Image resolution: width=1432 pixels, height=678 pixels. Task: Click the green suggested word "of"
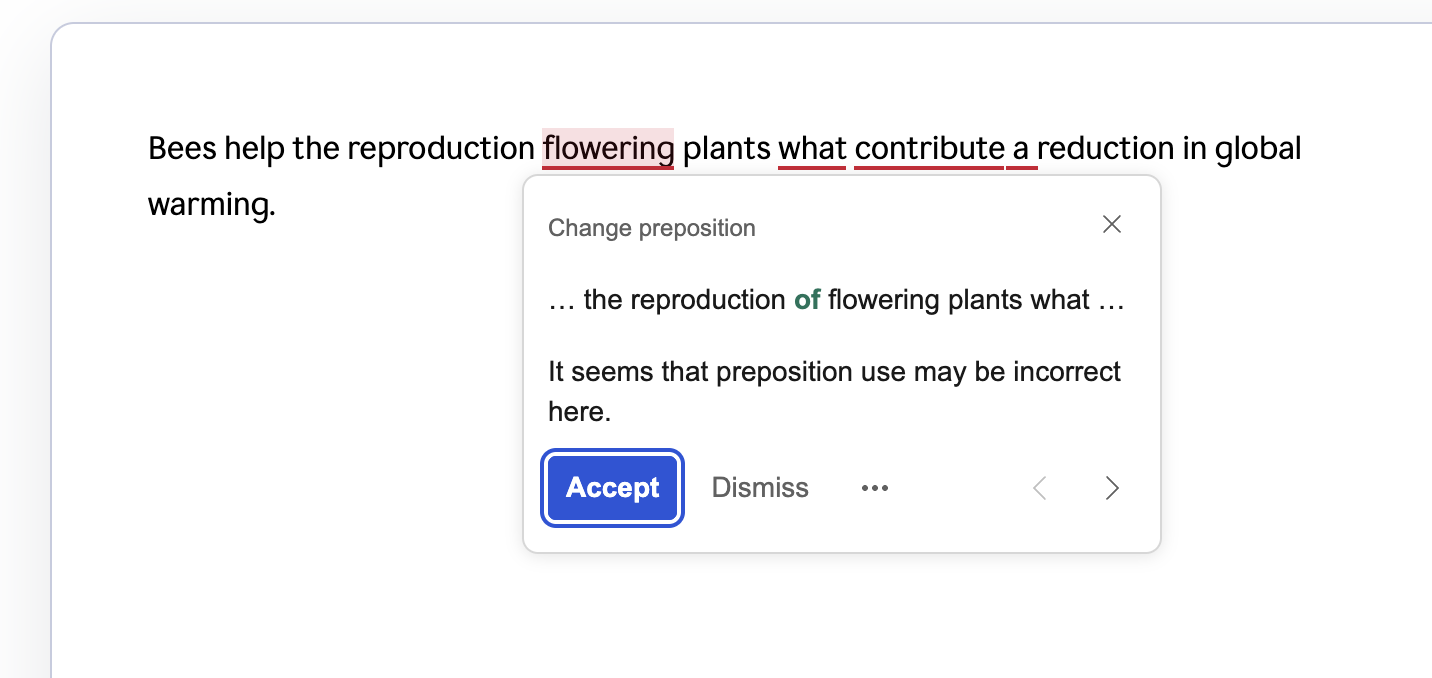807,300
